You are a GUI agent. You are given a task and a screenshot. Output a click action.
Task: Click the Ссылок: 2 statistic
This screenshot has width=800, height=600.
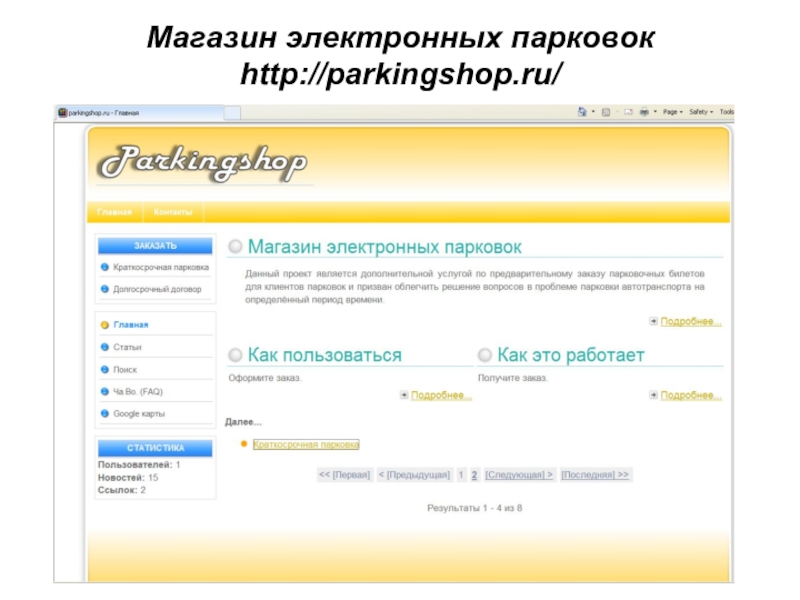click(121, 490)
